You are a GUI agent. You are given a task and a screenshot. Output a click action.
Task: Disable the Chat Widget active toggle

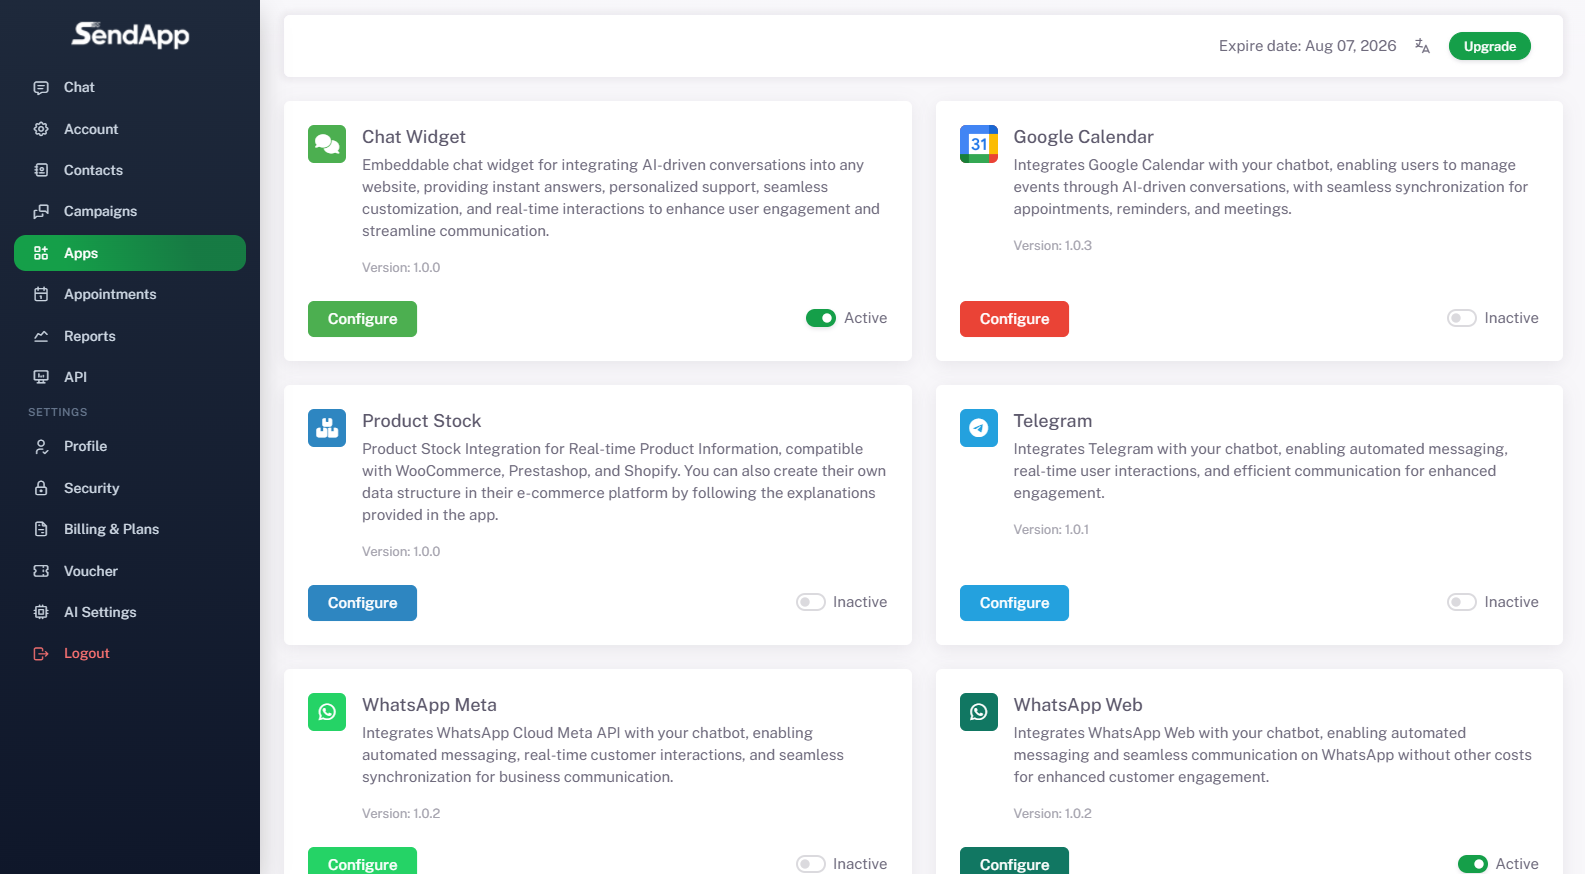coord(821,318)
